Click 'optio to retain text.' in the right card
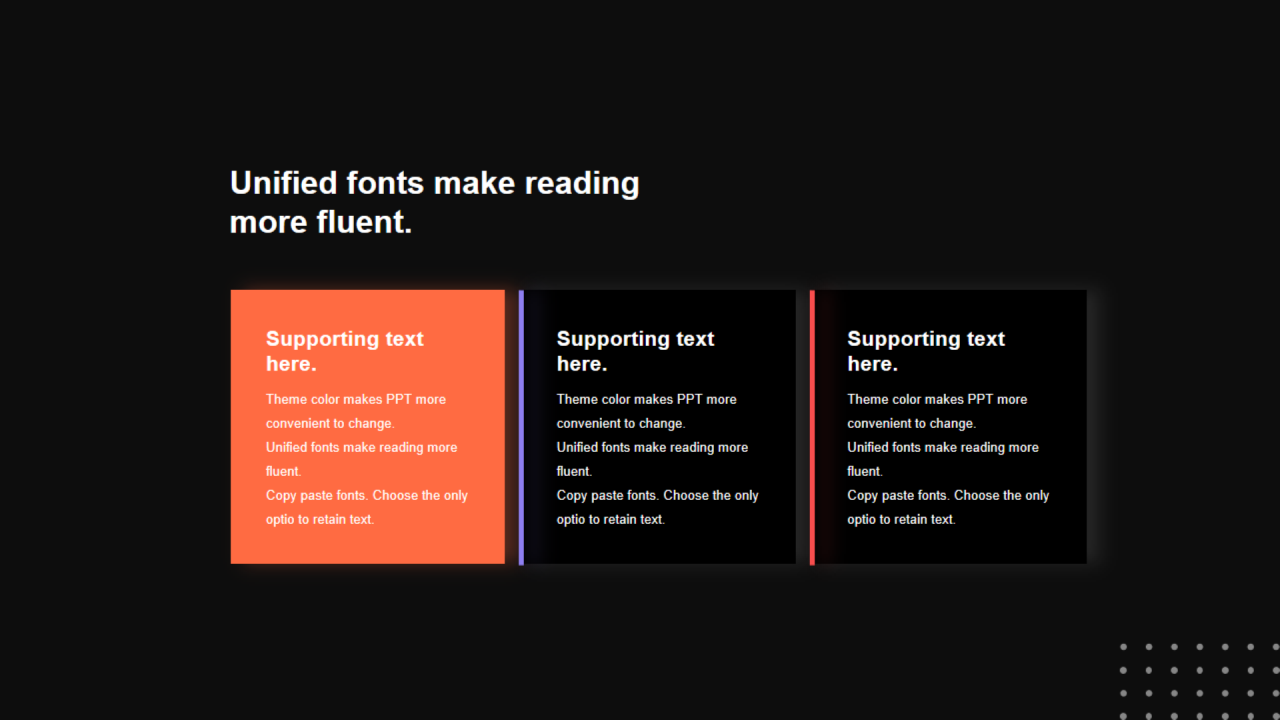This screenshot has width=1280, height=720. click(901, 519)
